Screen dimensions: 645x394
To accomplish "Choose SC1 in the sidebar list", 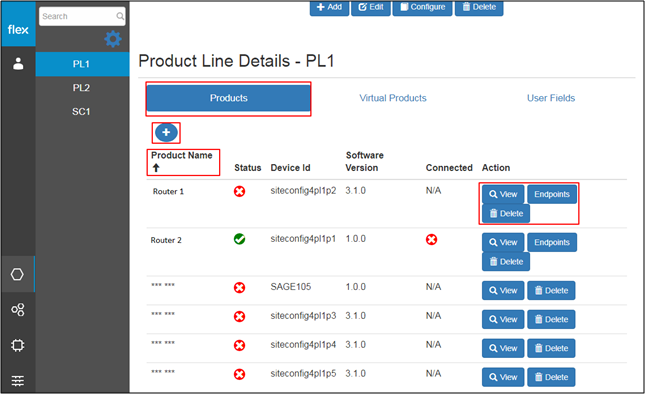I will click(x=81, y=111).
